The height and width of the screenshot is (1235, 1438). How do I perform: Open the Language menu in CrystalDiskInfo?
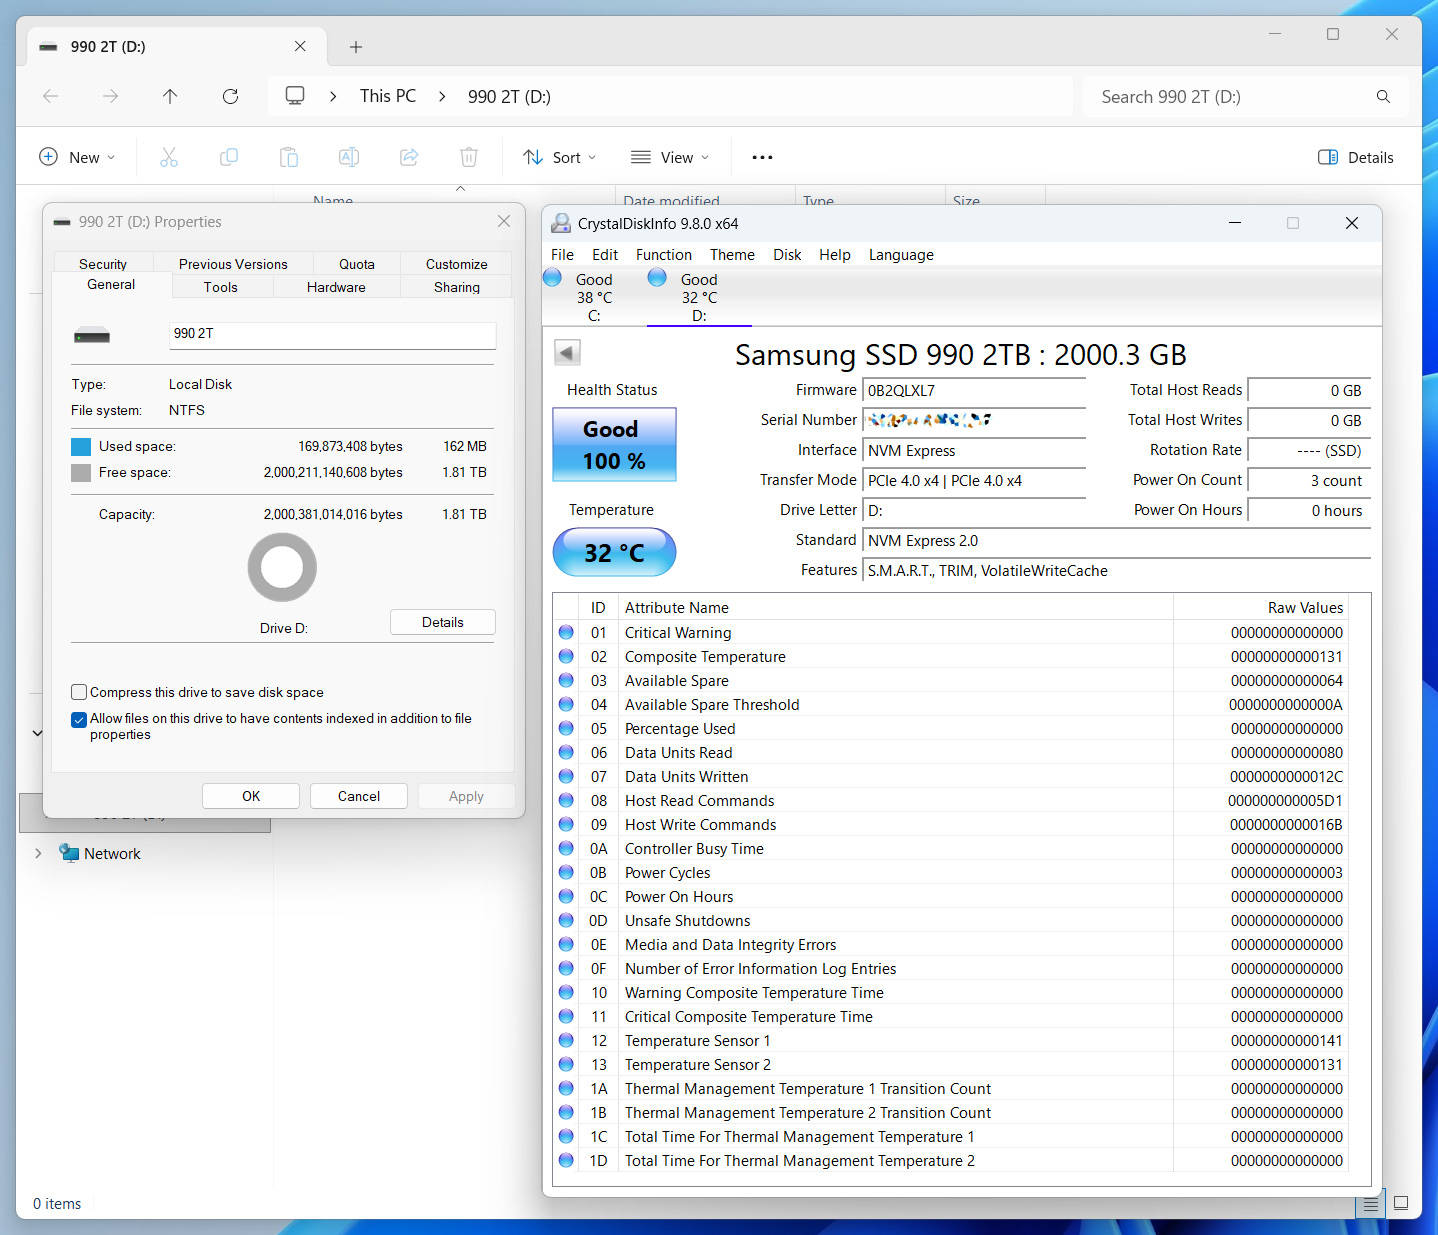[901, 255]
